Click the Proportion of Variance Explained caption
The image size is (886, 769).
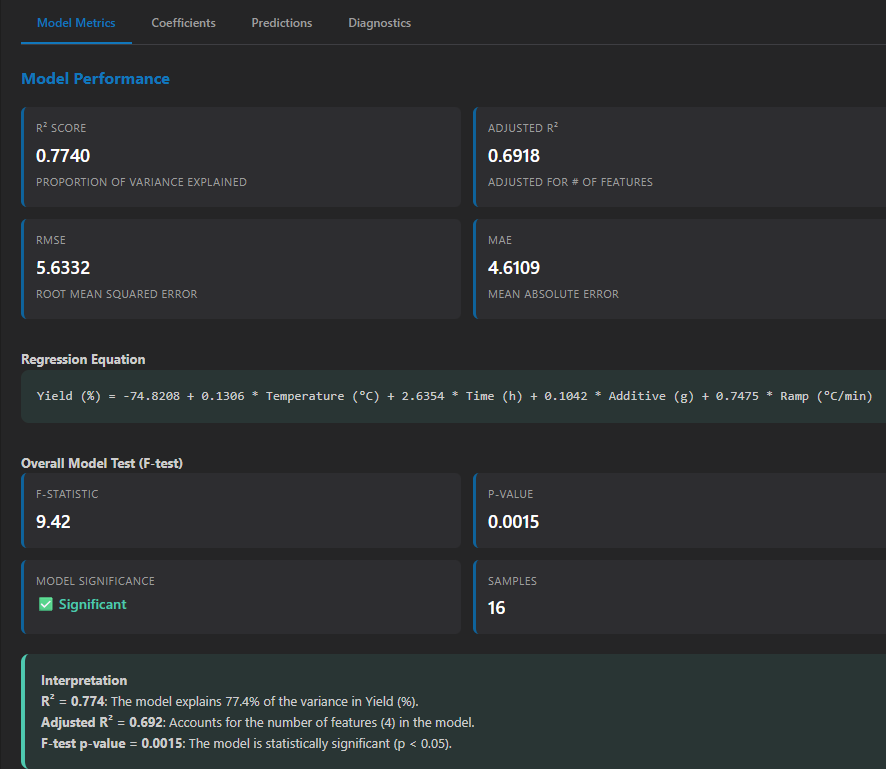click(x=141, y=182)
